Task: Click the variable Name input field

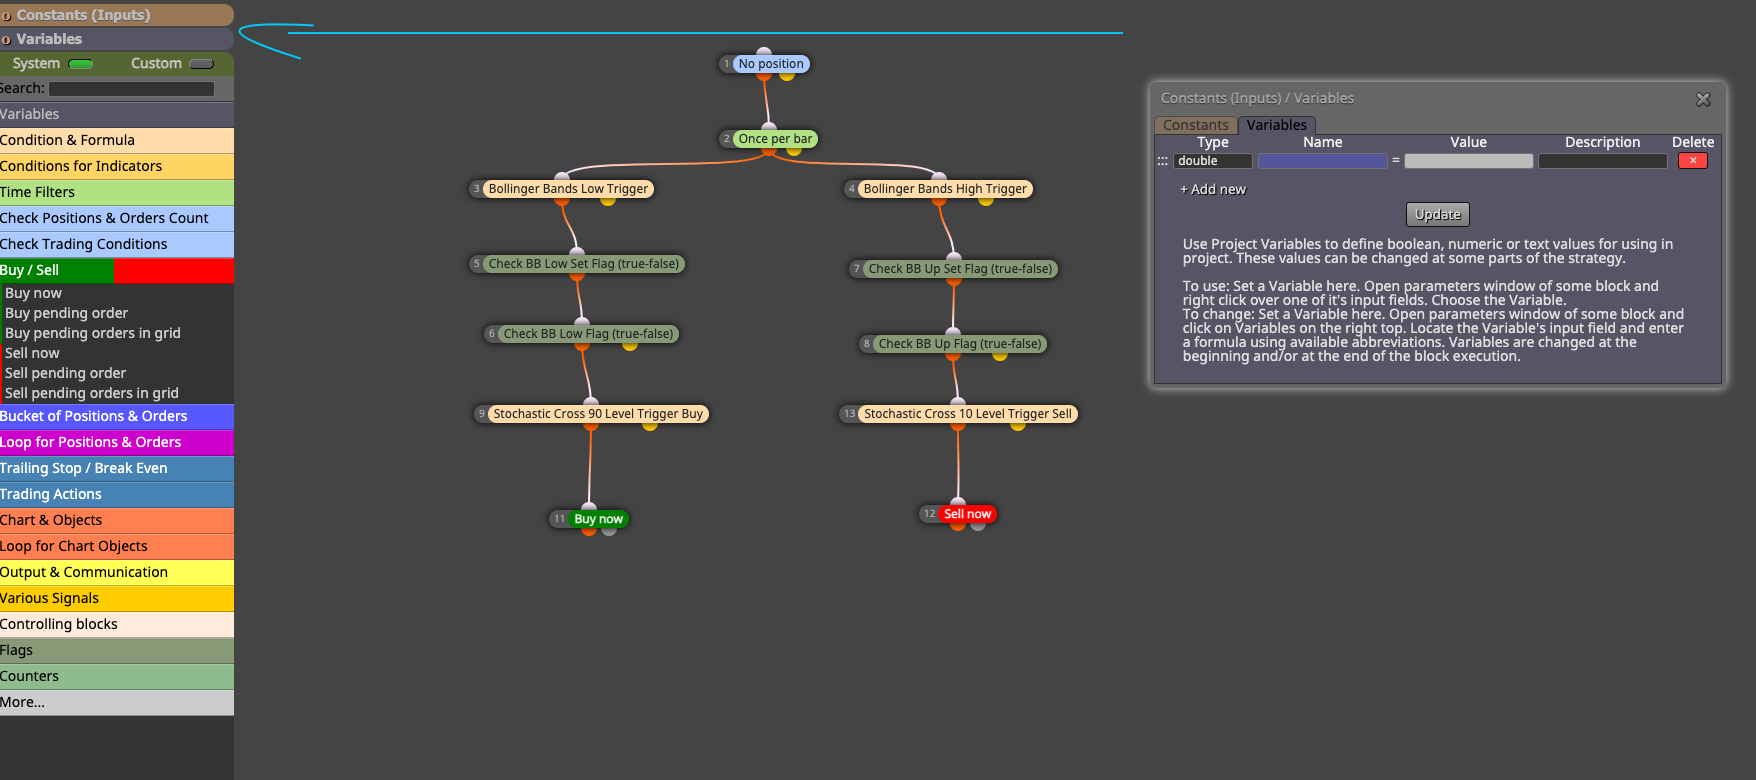Action: coord(1322,161)
